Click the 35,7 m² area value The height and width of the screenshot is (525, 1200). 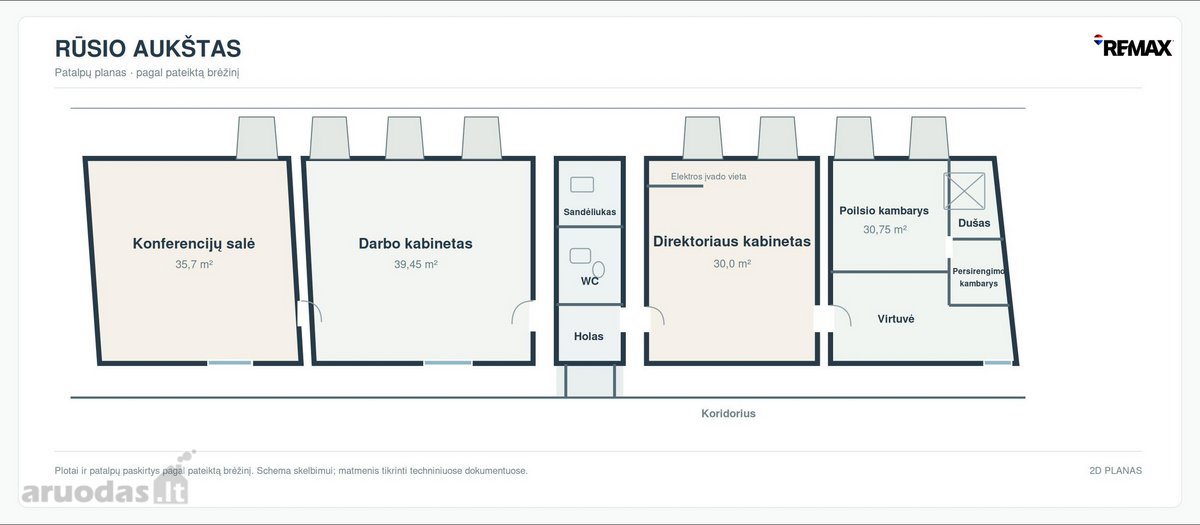pos(194,265)
